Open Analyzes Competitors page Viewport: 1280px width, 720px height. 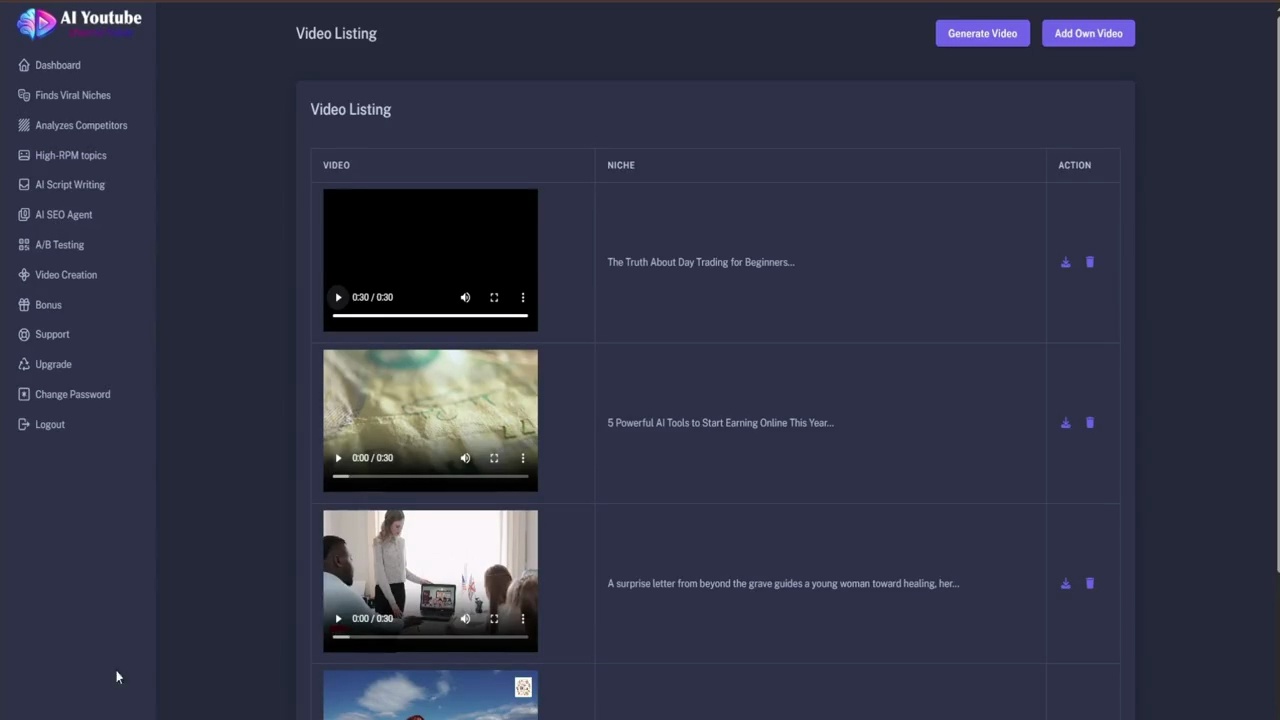(x=81, y=125)
